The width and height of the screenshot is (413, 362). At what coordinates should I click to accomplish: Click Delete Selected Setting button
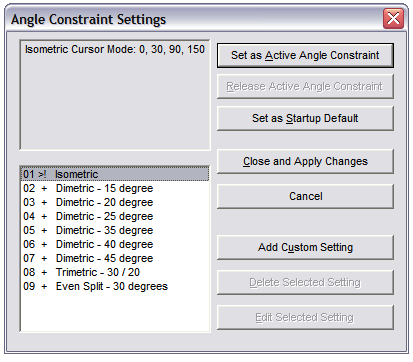[305, 283]
